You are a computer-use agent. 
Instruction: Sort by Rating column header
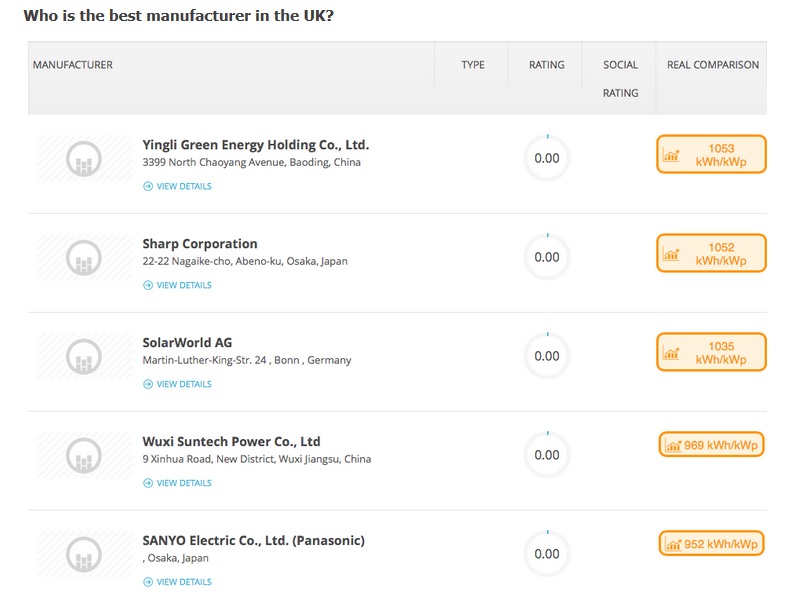(x=546, y=65)
